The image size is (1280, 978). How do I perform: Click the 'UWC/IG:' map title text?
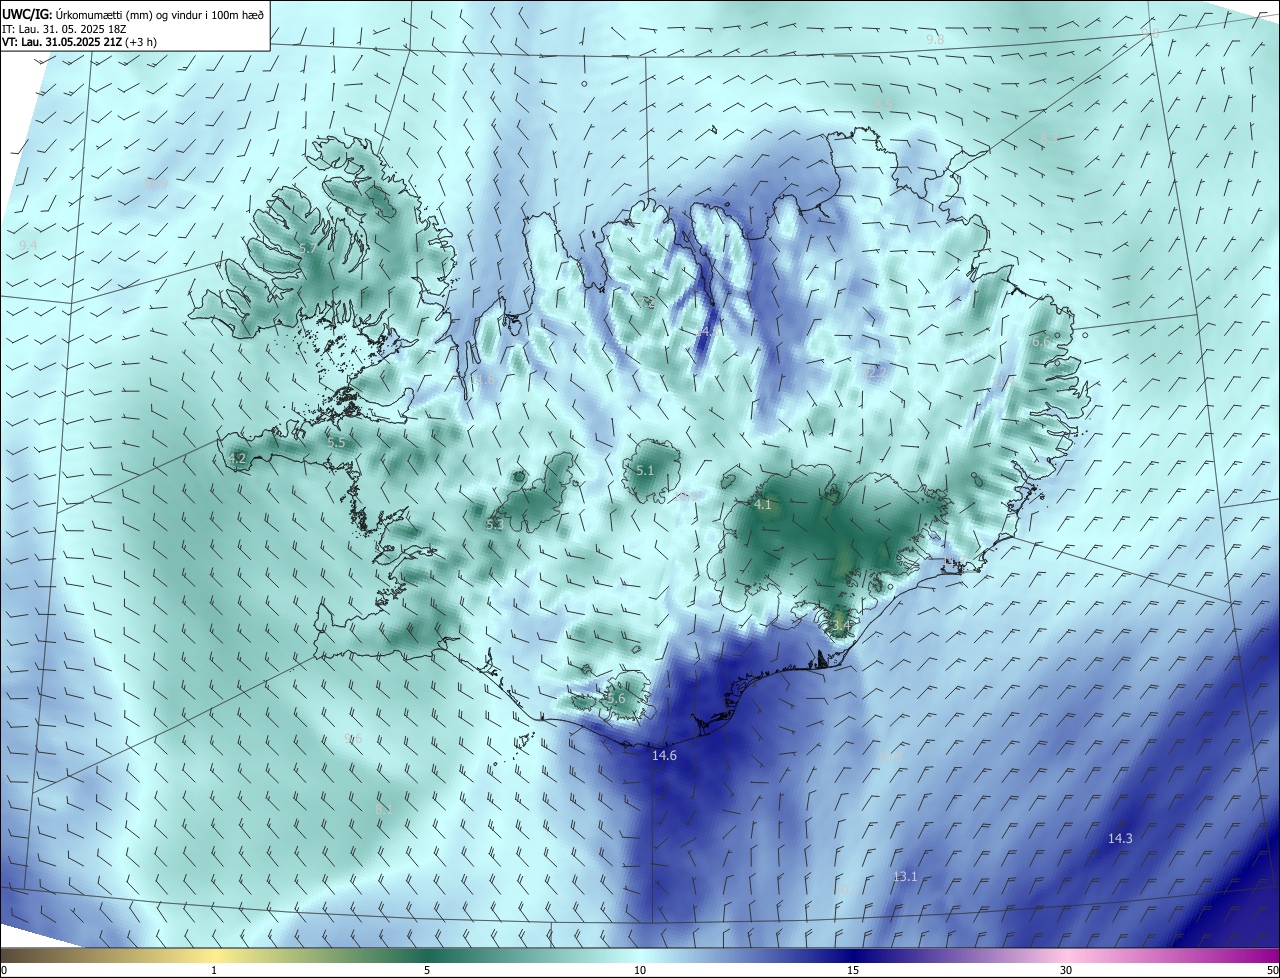[27, 13]
